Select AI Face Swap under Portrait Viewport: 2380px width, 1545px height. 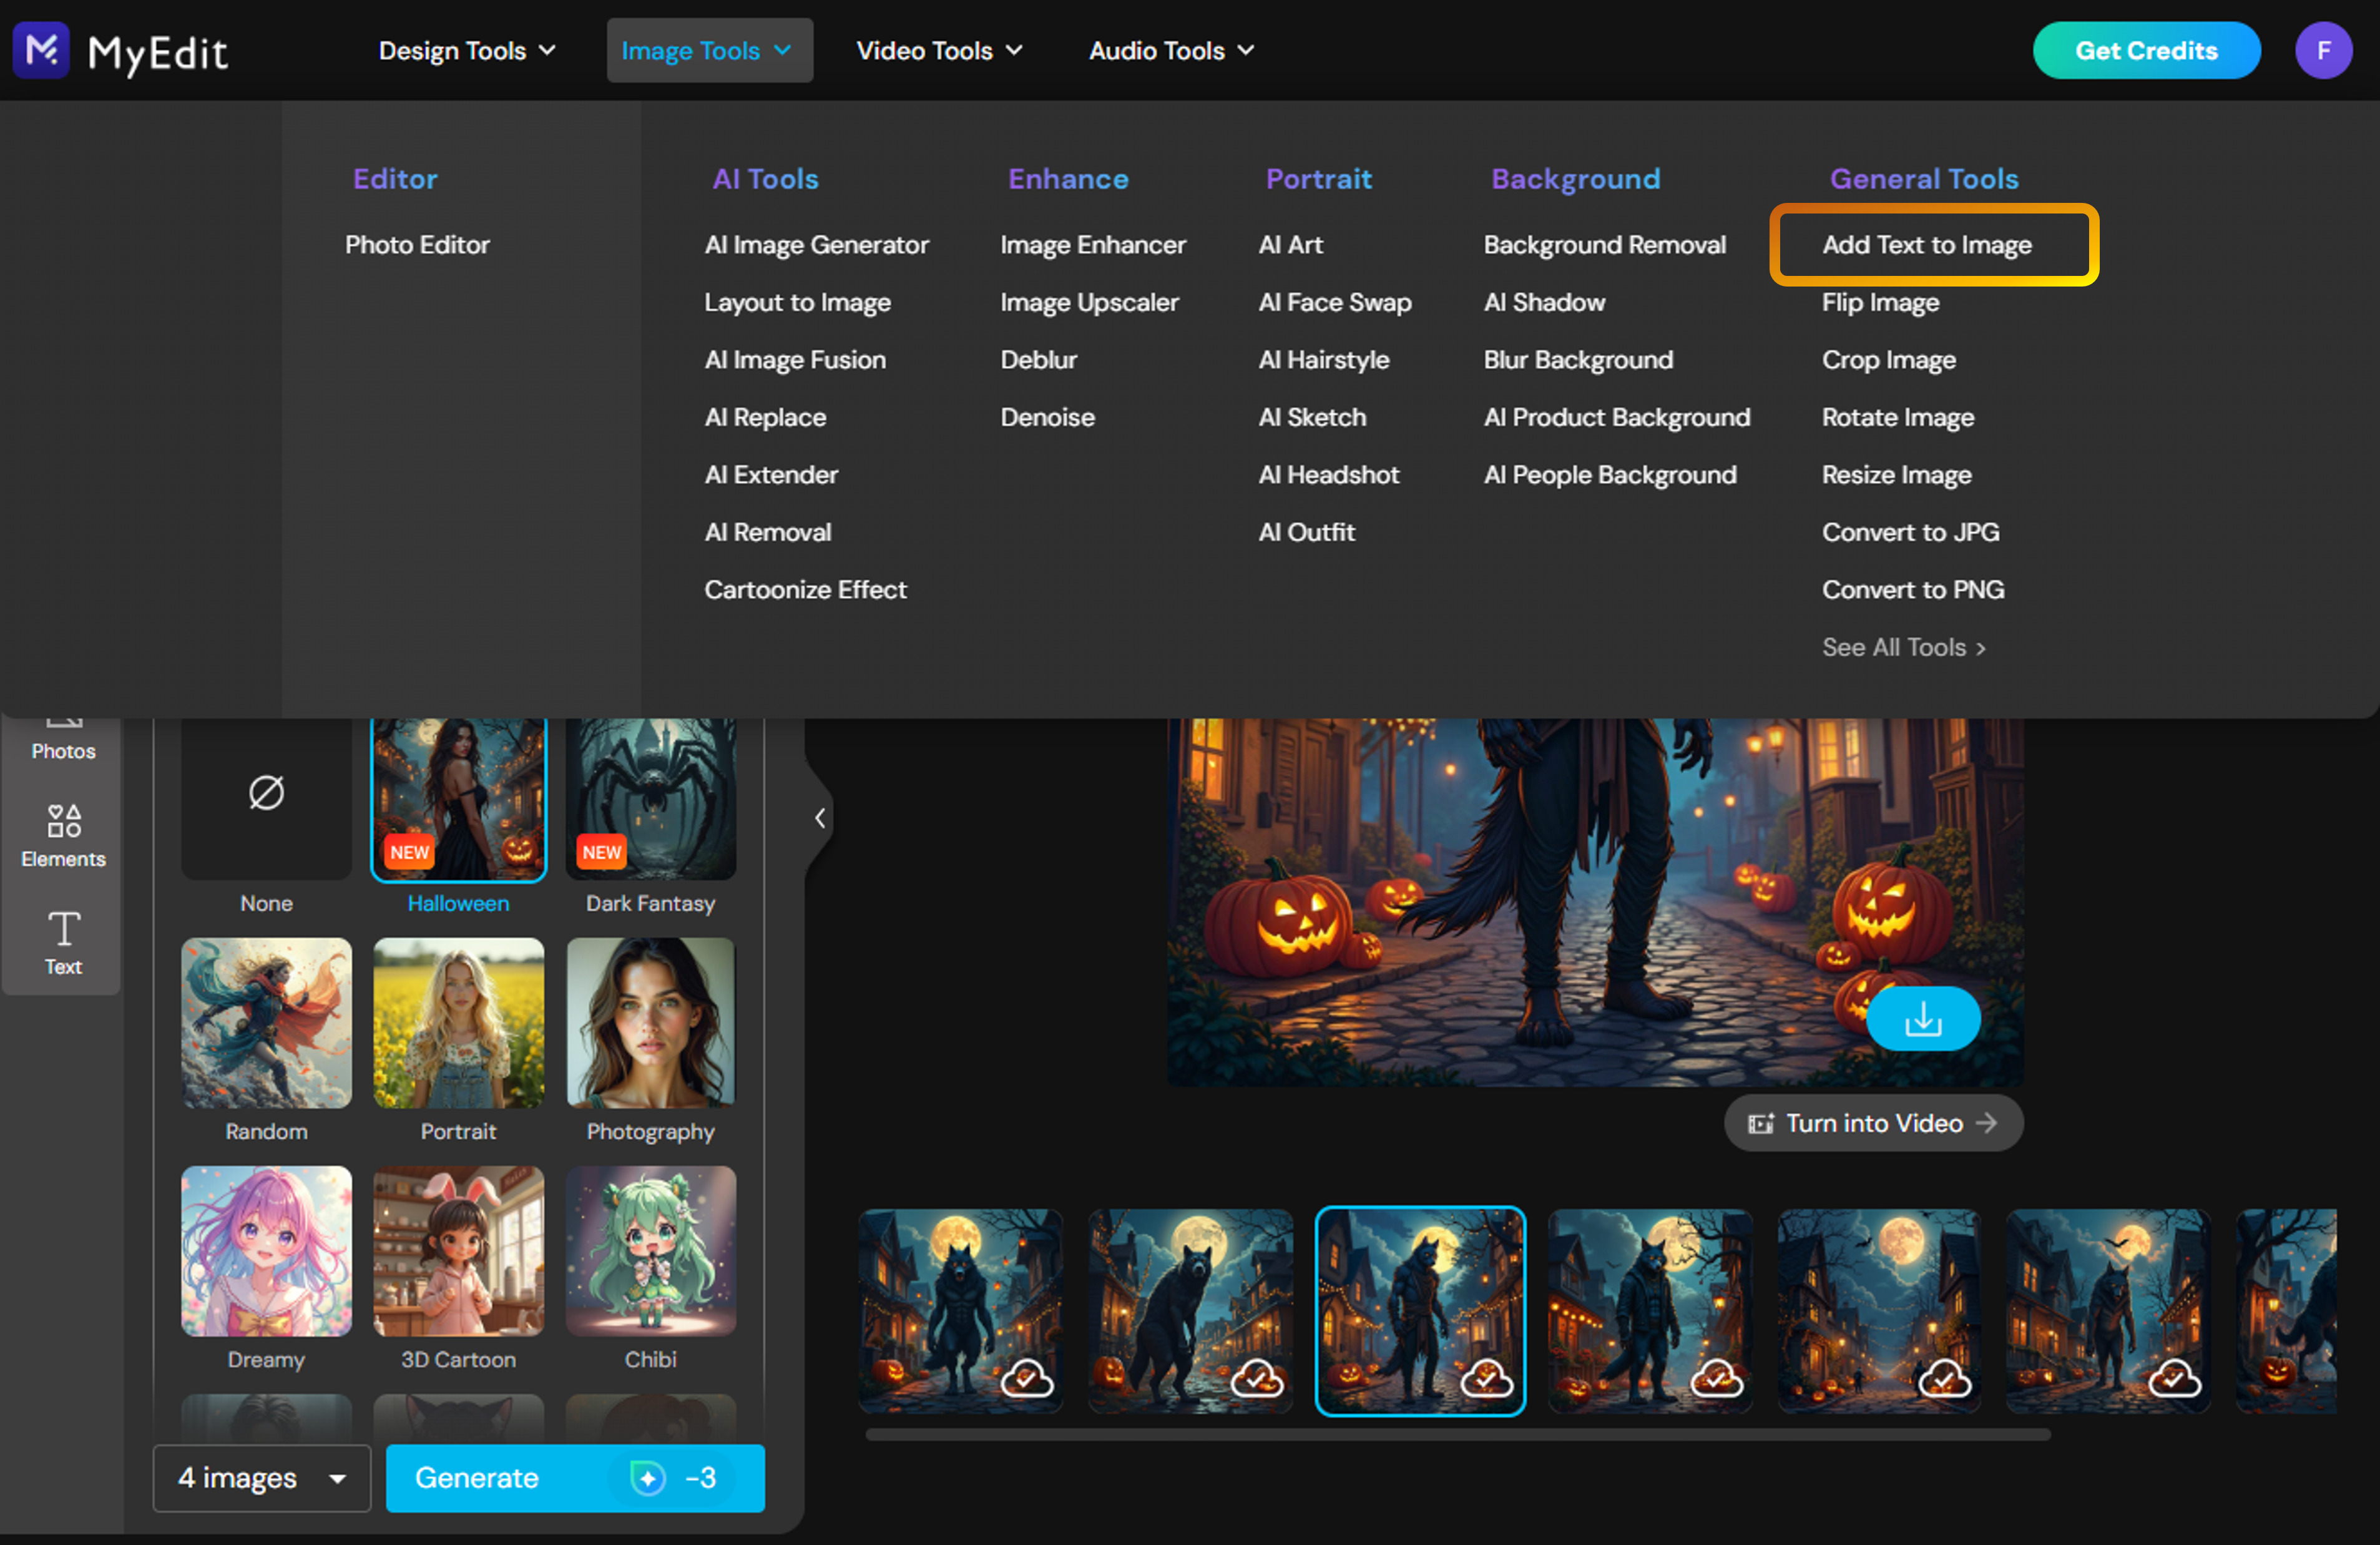point(1335,302)
